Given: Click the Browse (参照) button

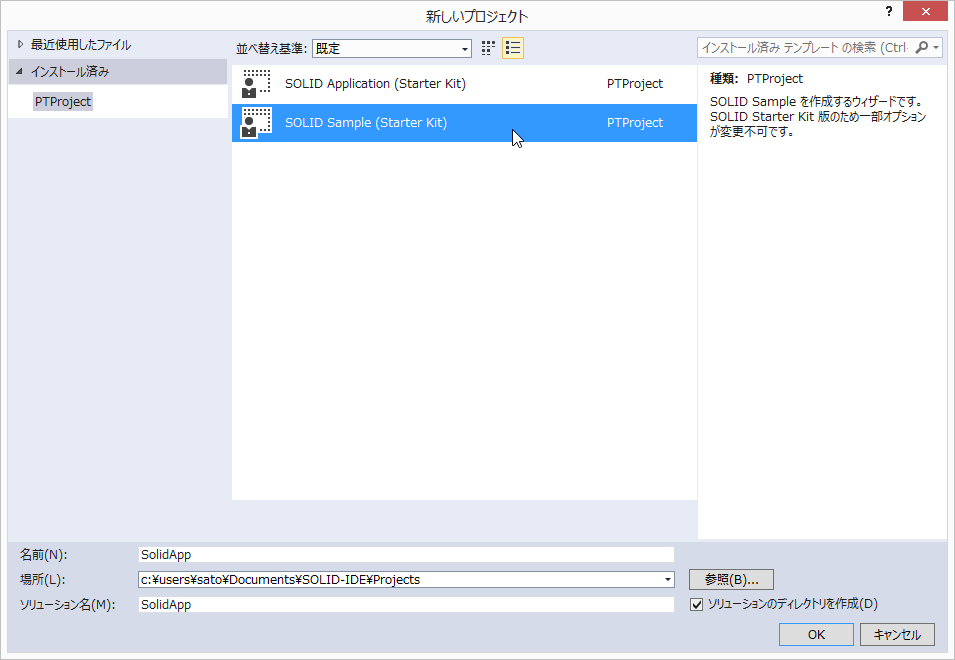Looking at the screenshot, I should [731, 579].
